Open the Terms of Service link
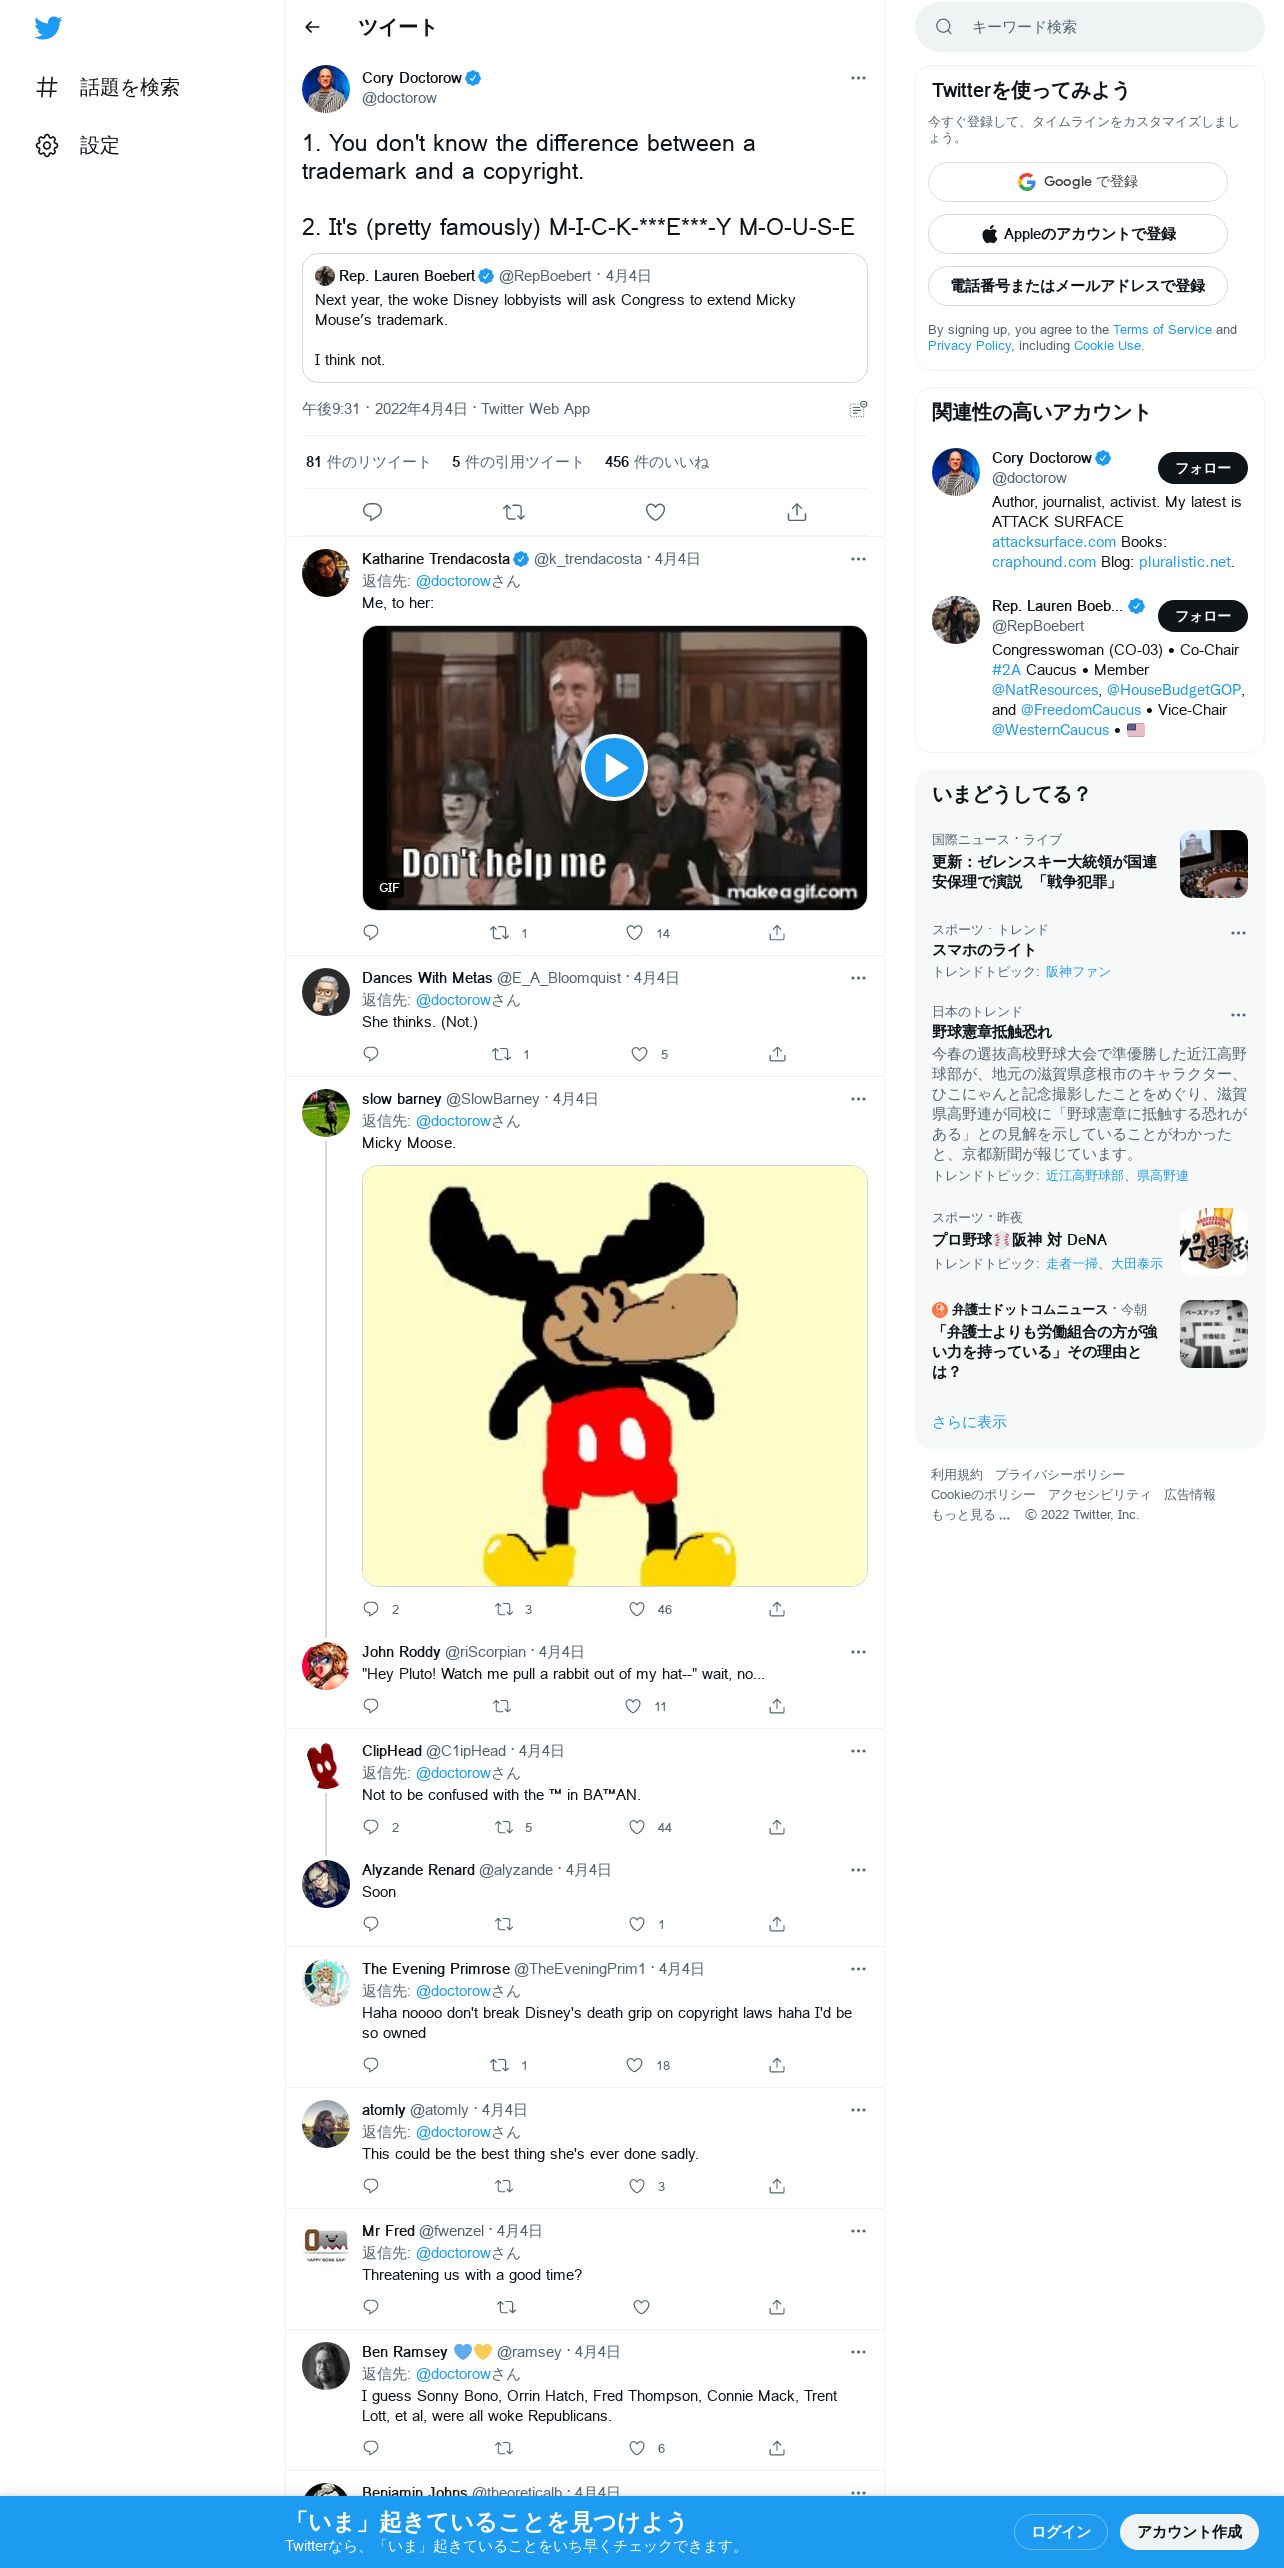 pyautogui.click(x=1162, y=330)
